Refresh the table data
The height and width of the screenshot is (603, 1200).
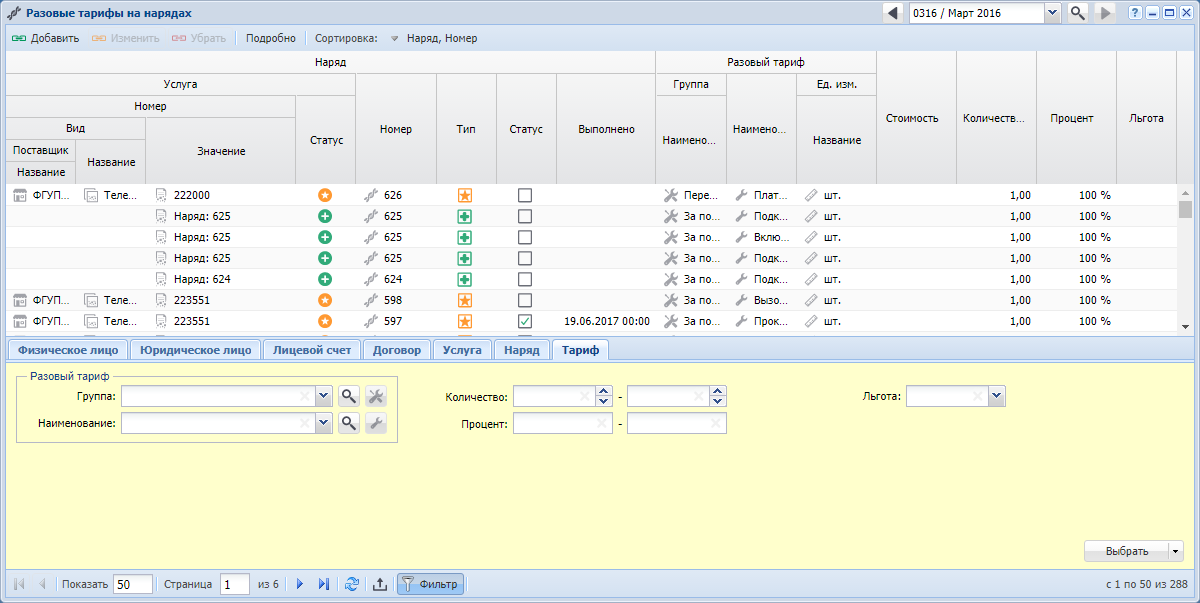click(352, 585)
